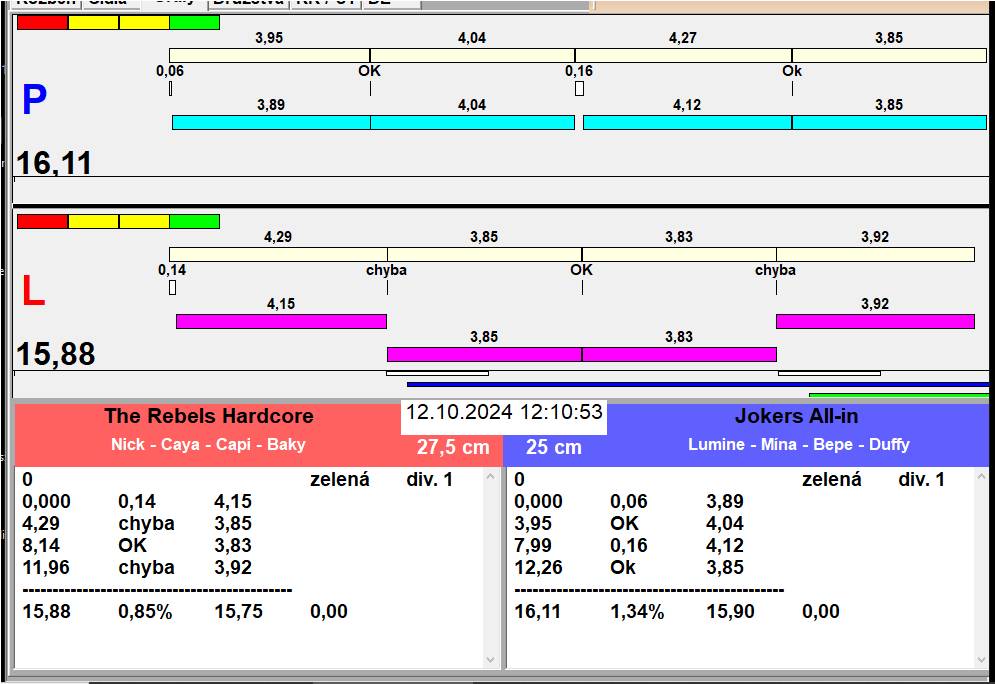Screen dimensions: 995x684
Task: Select the cyan 3,89 bar in lane P
Action: [272, 122]
